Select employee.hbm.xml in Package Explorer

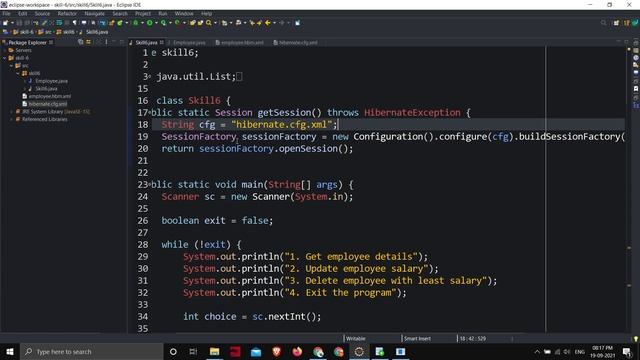pos(49,96)
